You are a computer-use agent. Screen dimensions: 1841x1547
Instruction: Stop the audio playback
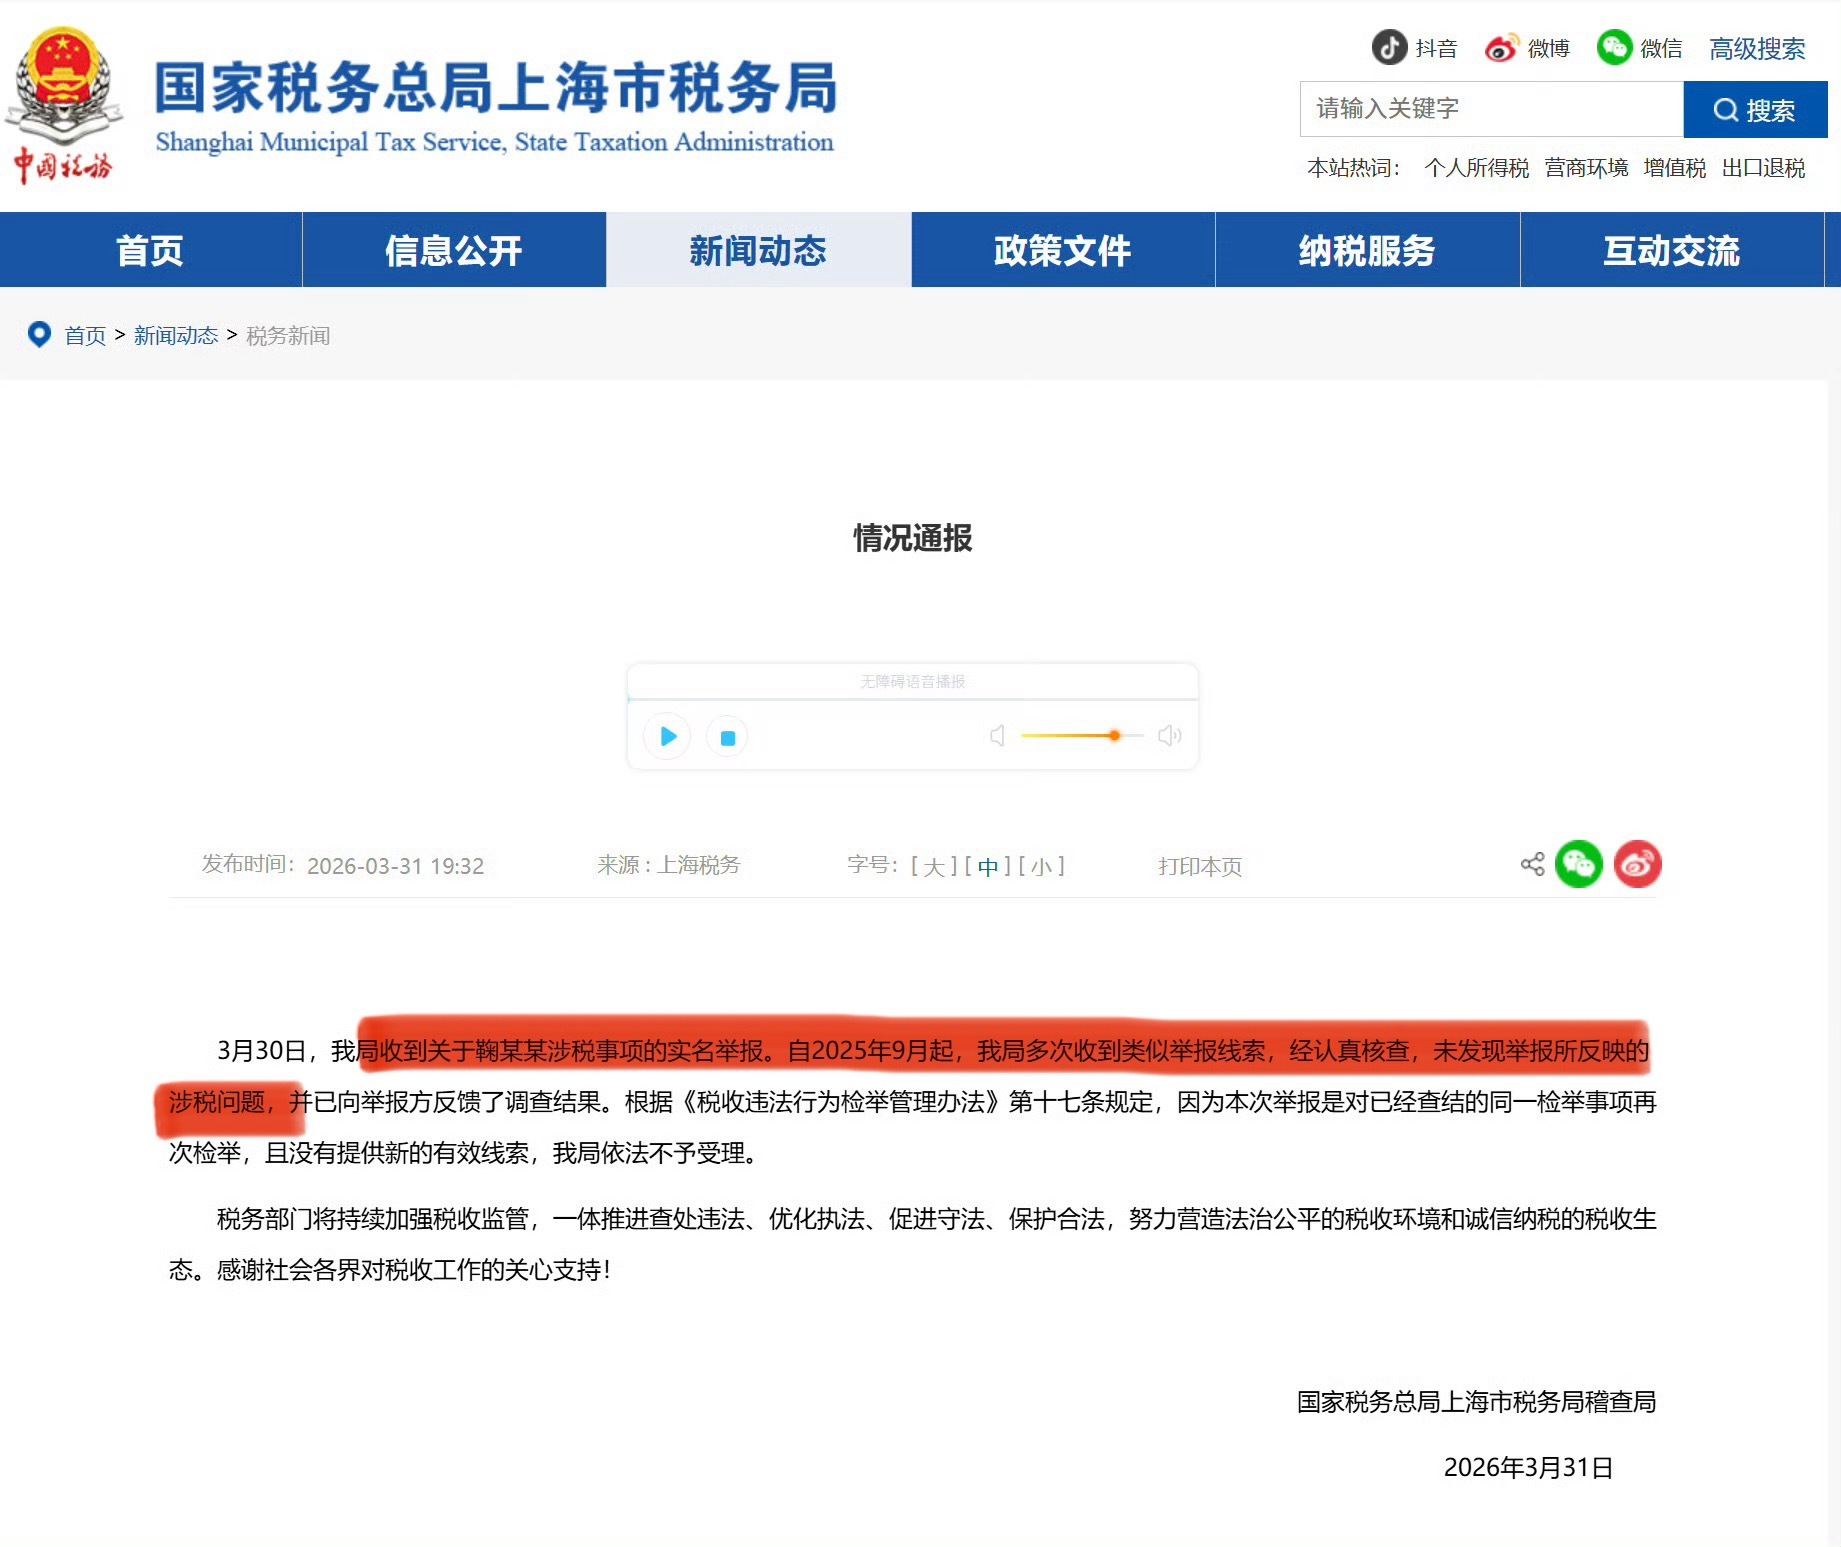(x=728, y=736)
